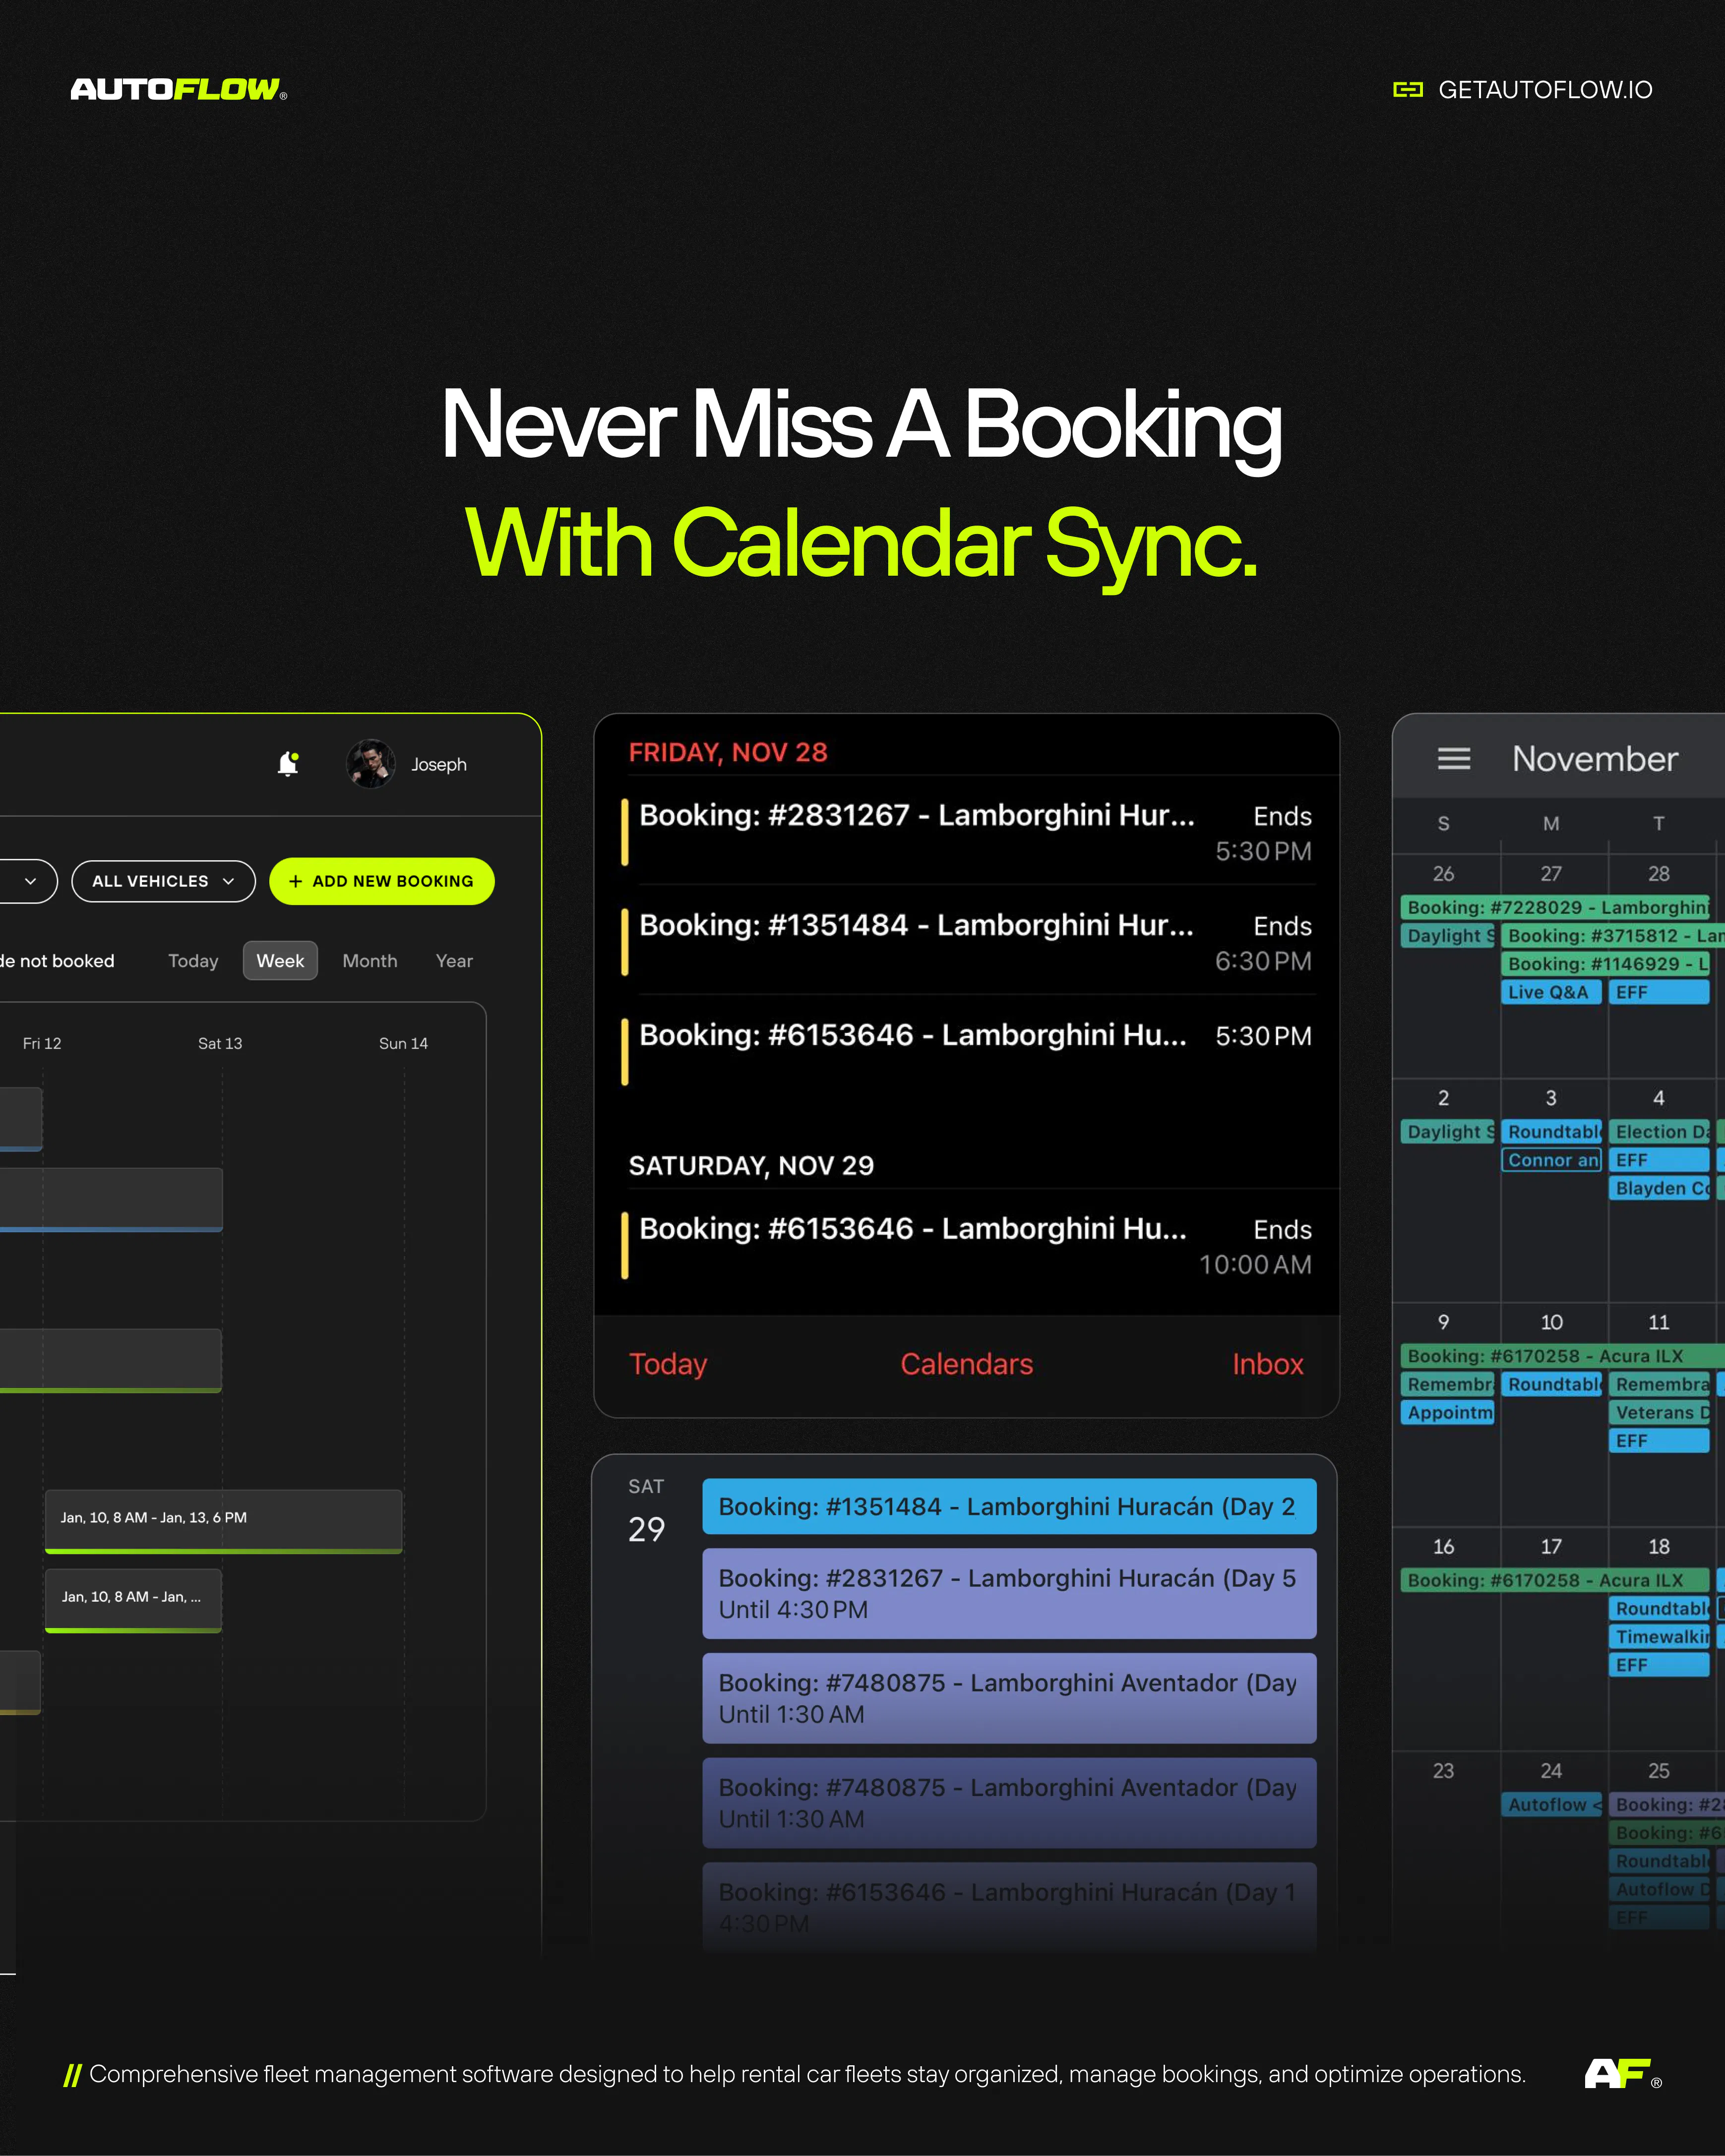Open Calendars in the agenda footer

(x=966, y=1364)
